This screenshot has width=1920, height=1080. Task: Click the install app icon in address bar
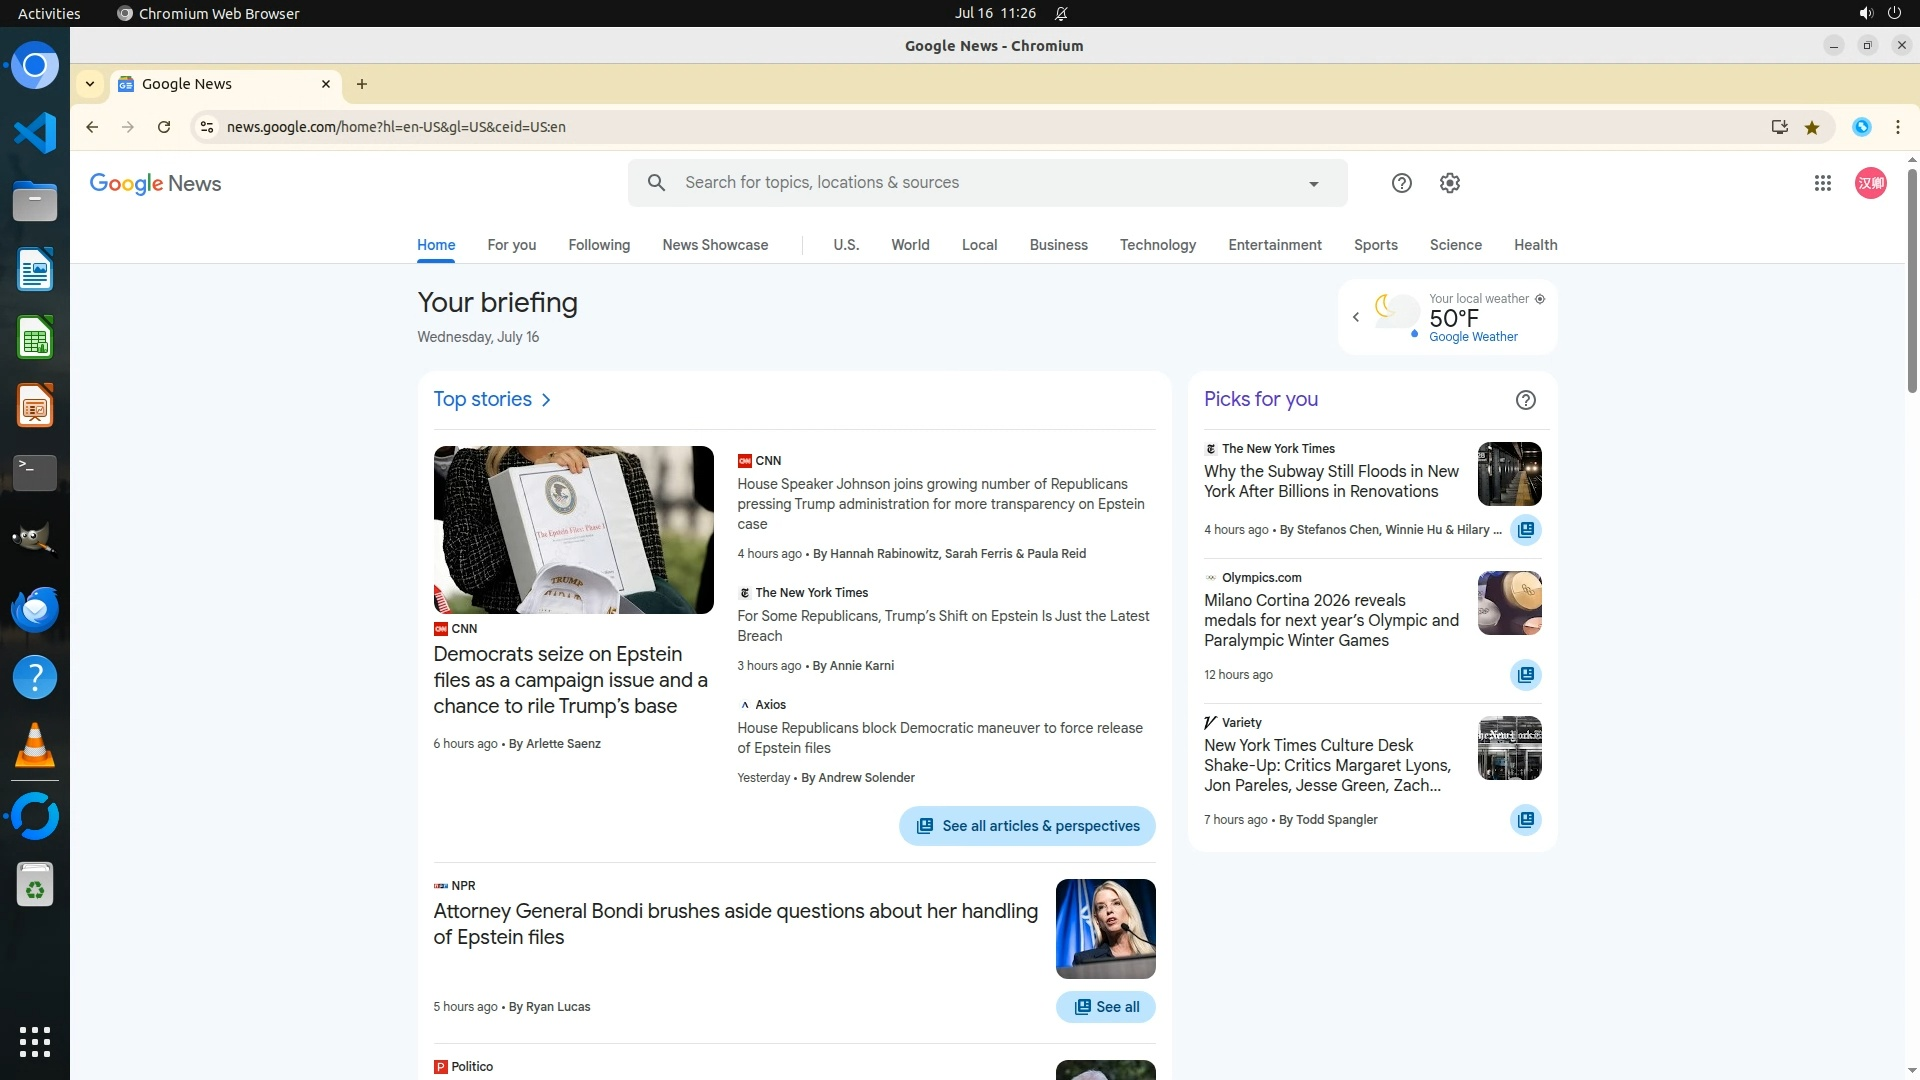[x=1779, y=127]
